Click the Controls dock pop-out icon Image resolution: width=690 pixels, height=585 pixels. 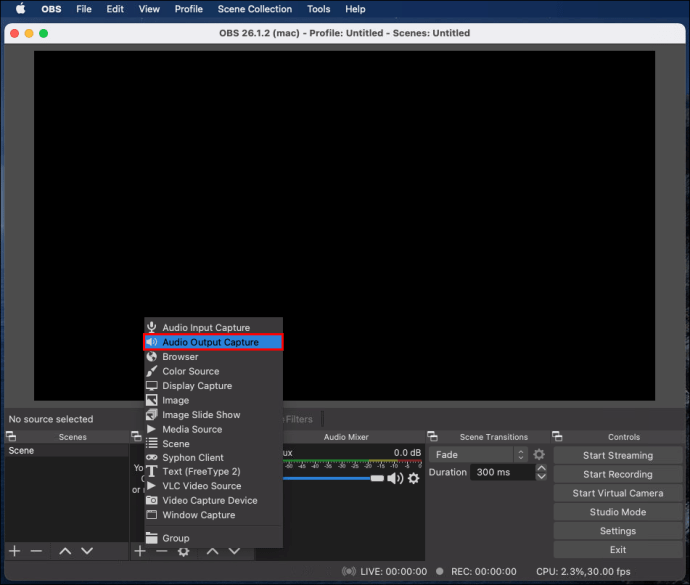[558, 437]
